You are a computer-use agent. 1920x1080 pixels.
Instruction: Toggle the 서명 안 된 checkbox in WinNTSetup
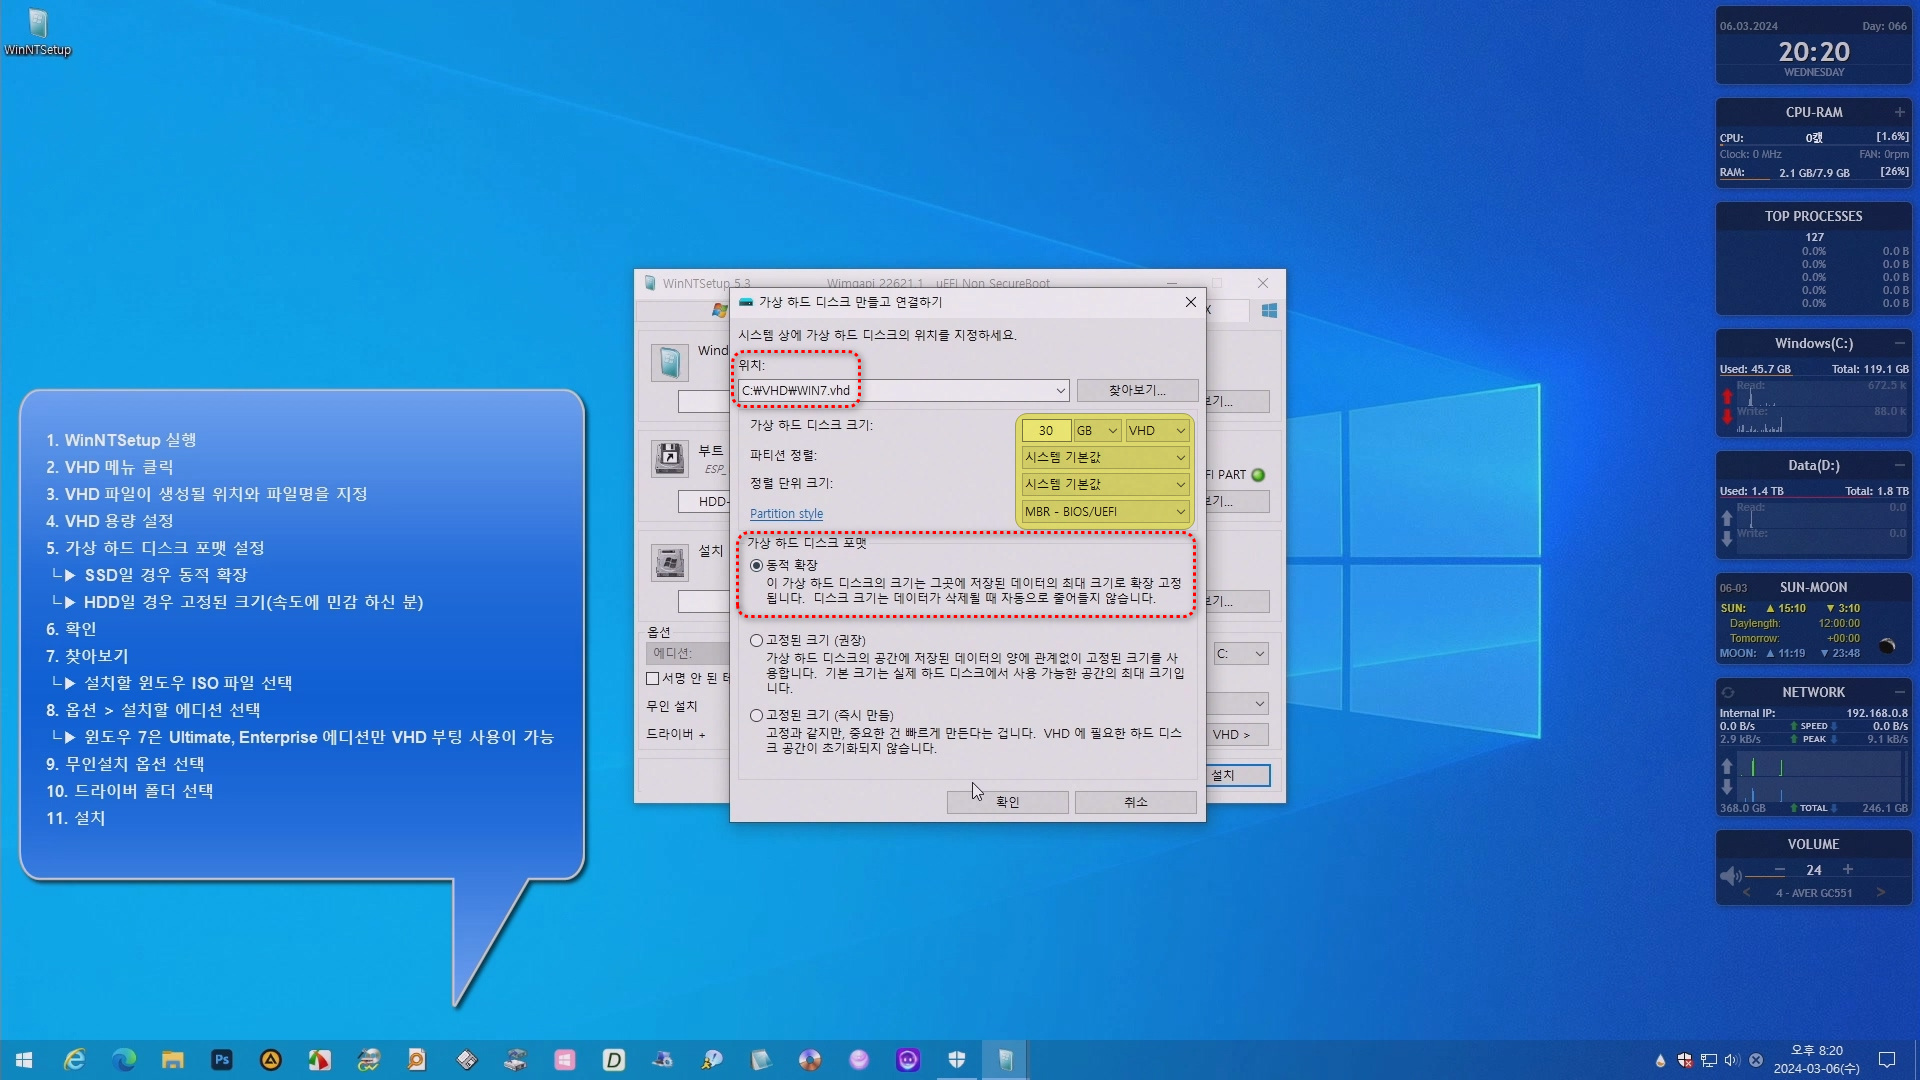point(653,678)
